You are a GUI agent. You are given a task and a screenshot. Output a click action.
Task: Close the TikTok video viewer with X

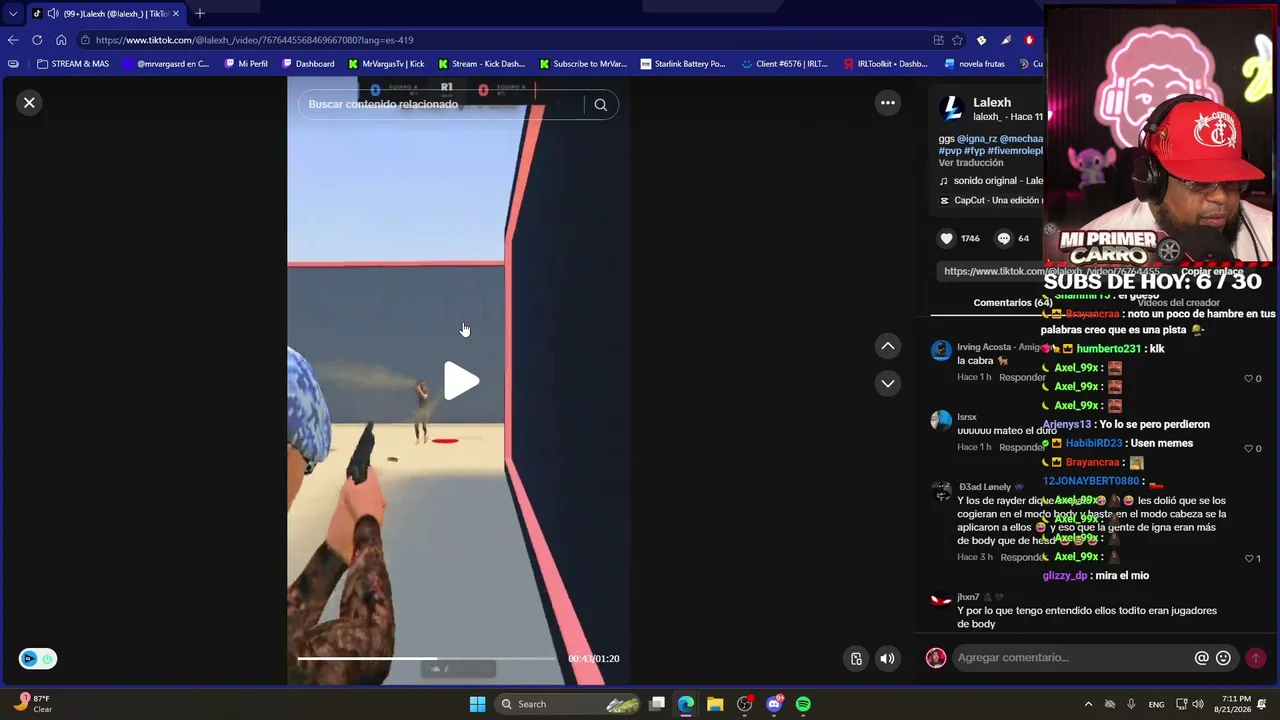point(29,102)
